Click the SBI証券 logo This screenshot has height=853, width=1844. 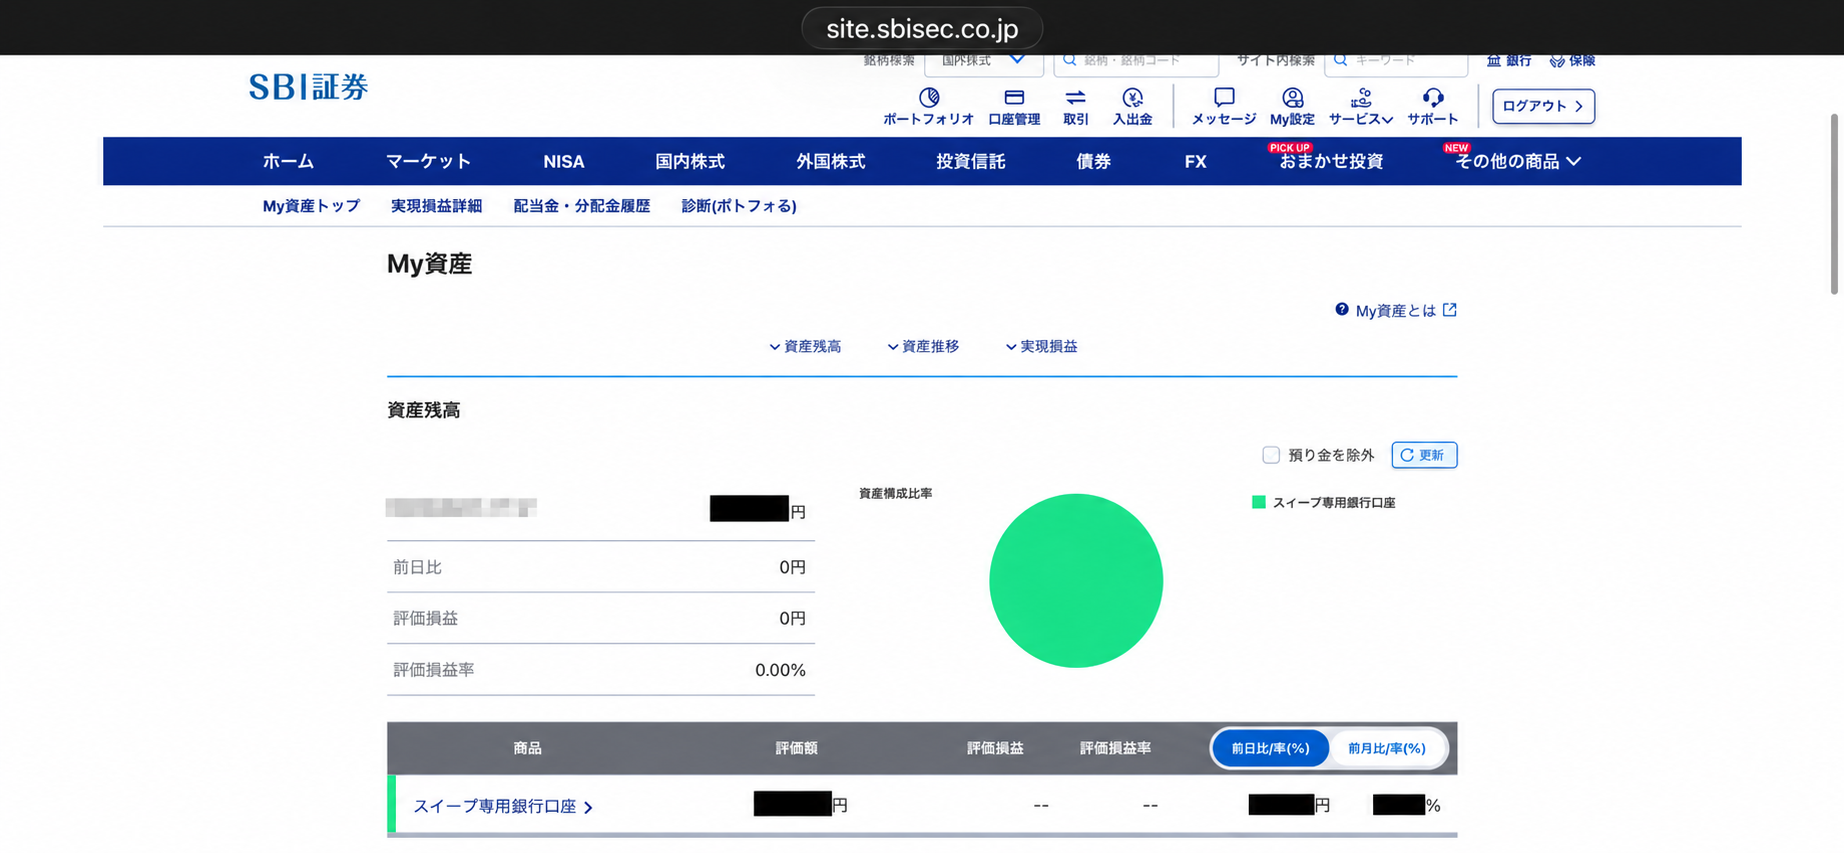coord(308,87)
